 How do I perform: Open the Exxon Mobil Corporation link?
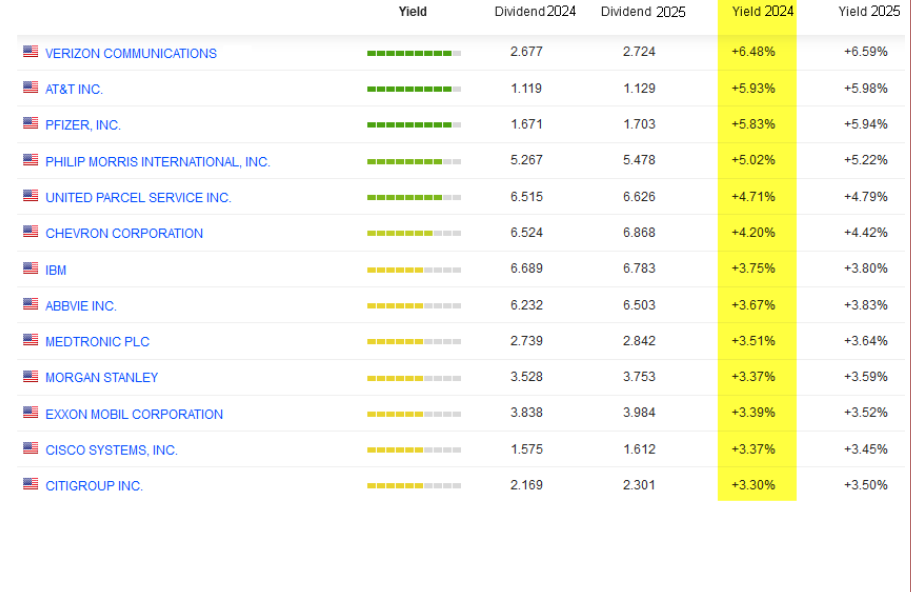click(x=134, y=414)
